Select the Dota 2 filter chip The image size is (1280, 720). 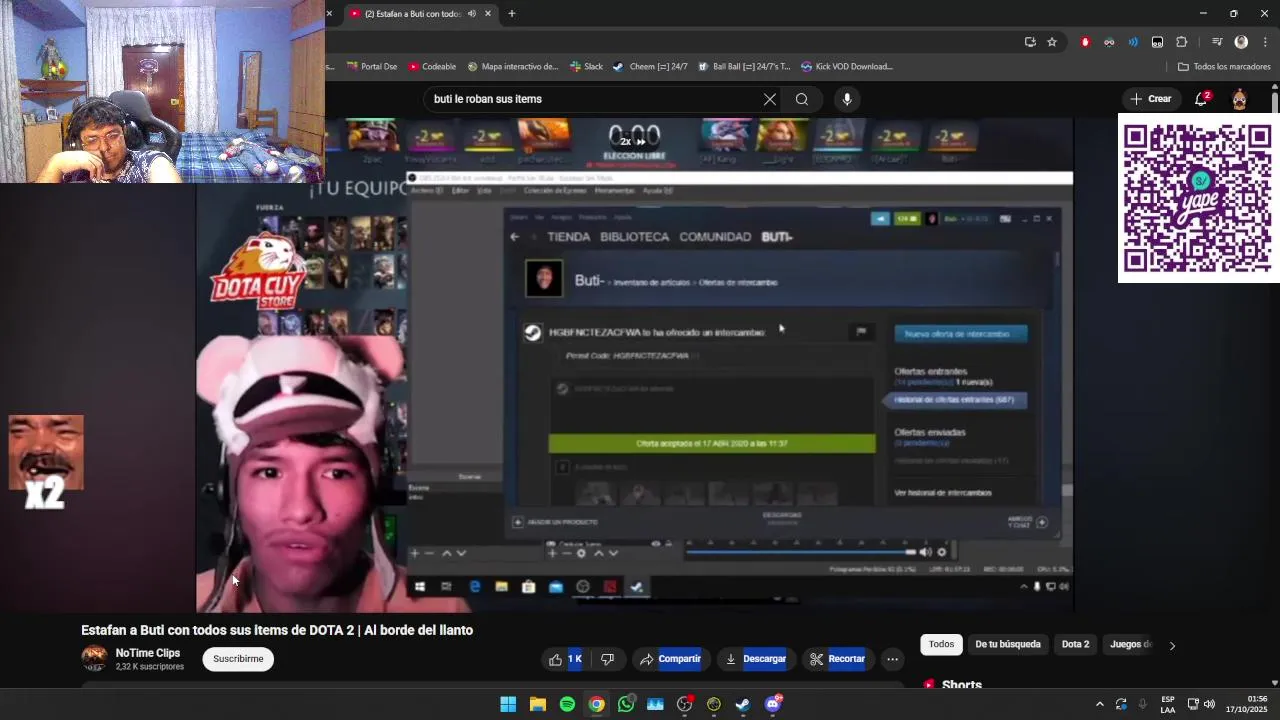(1075, 644)
